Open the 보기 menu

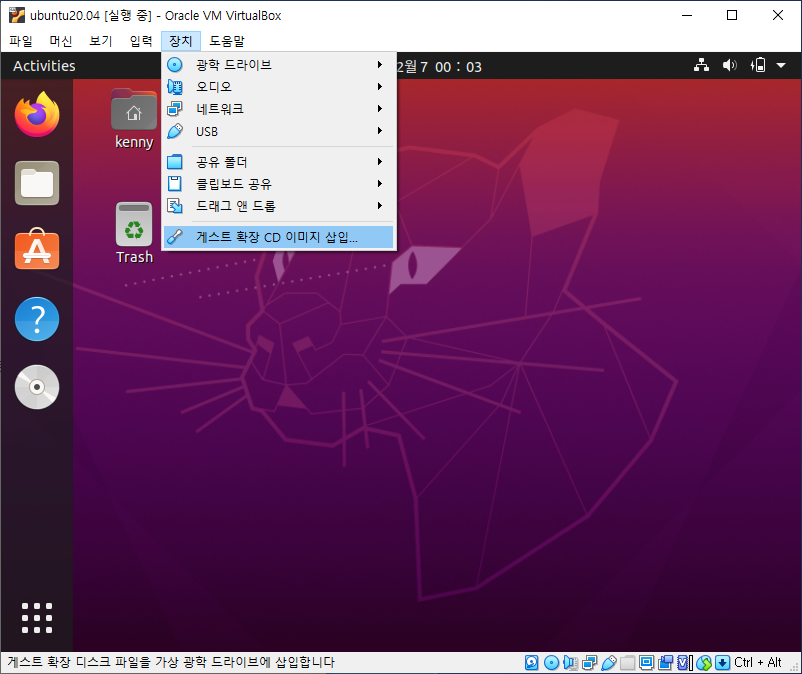click(101, 41)
